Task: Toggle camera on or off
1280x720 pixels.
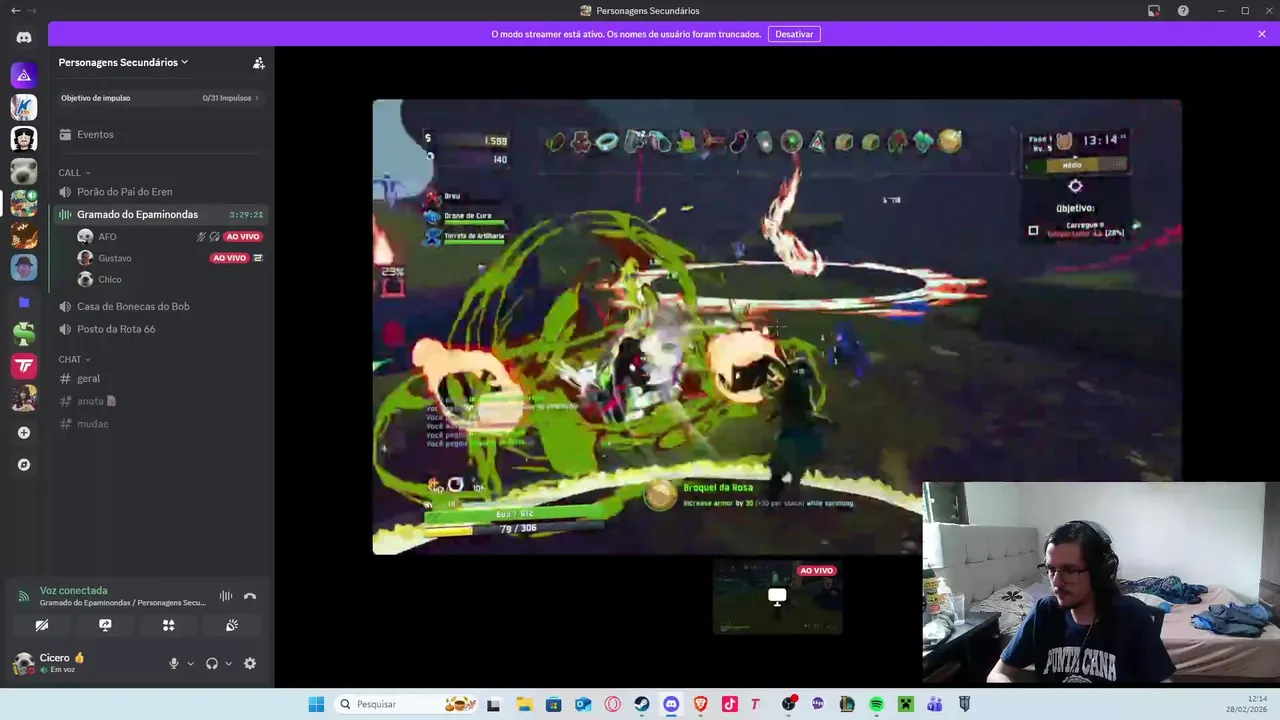Action: point(42,625)
